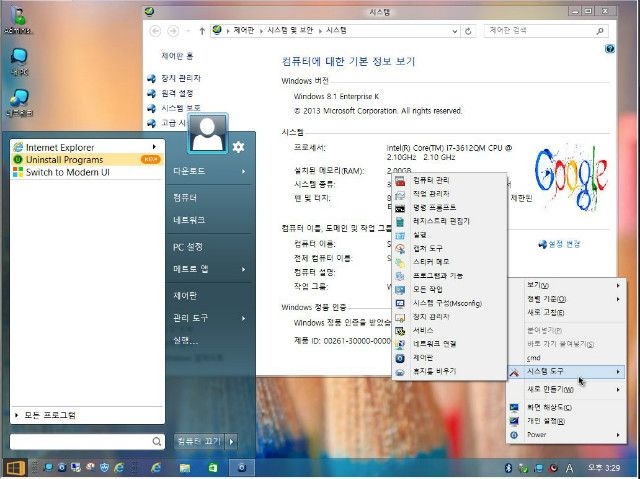Focus the Start menu search box
The width and height of the screenshot is (640, 479).
[87, 441]
